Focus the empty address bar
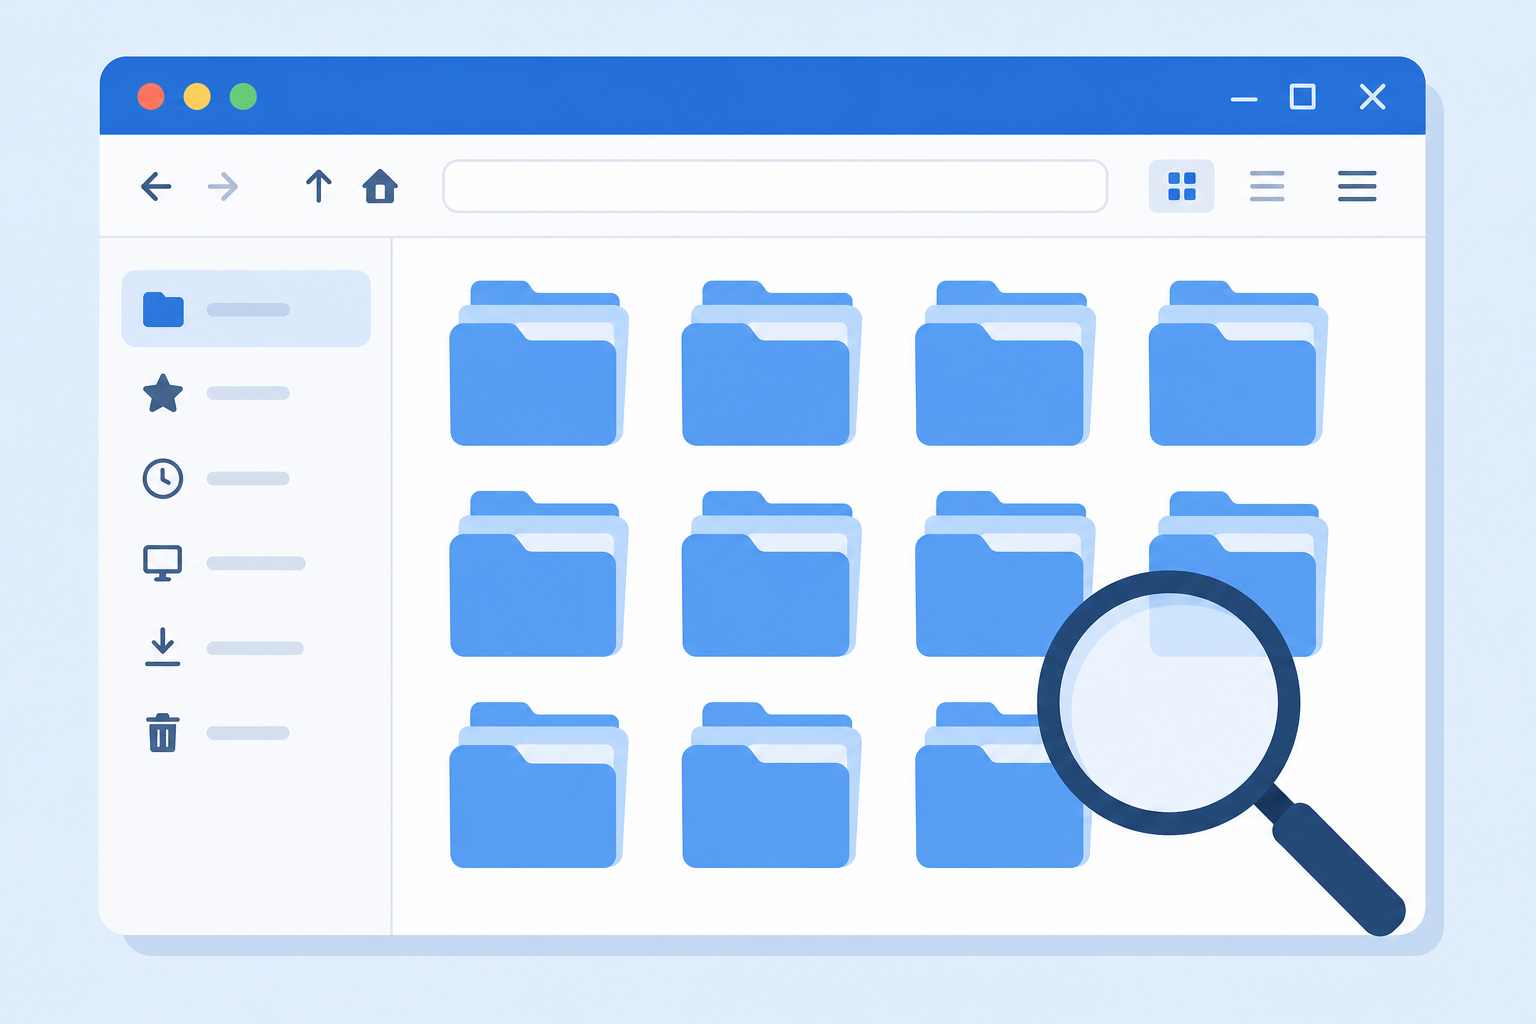Image resolution: width=1536 pixels, height=1024 pixels. point(775,186)
